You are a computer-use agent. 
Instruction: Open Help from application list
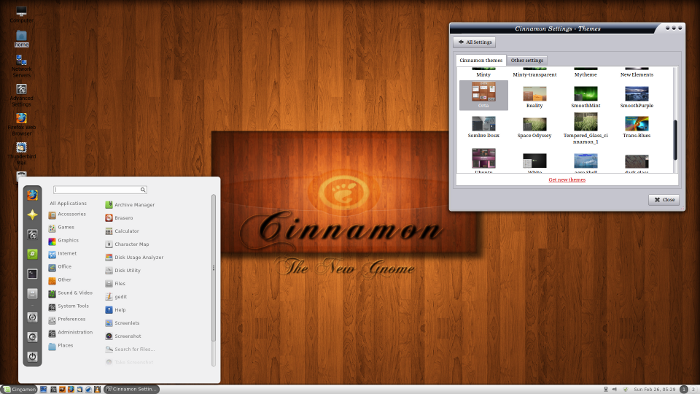(x=116, y=310)
